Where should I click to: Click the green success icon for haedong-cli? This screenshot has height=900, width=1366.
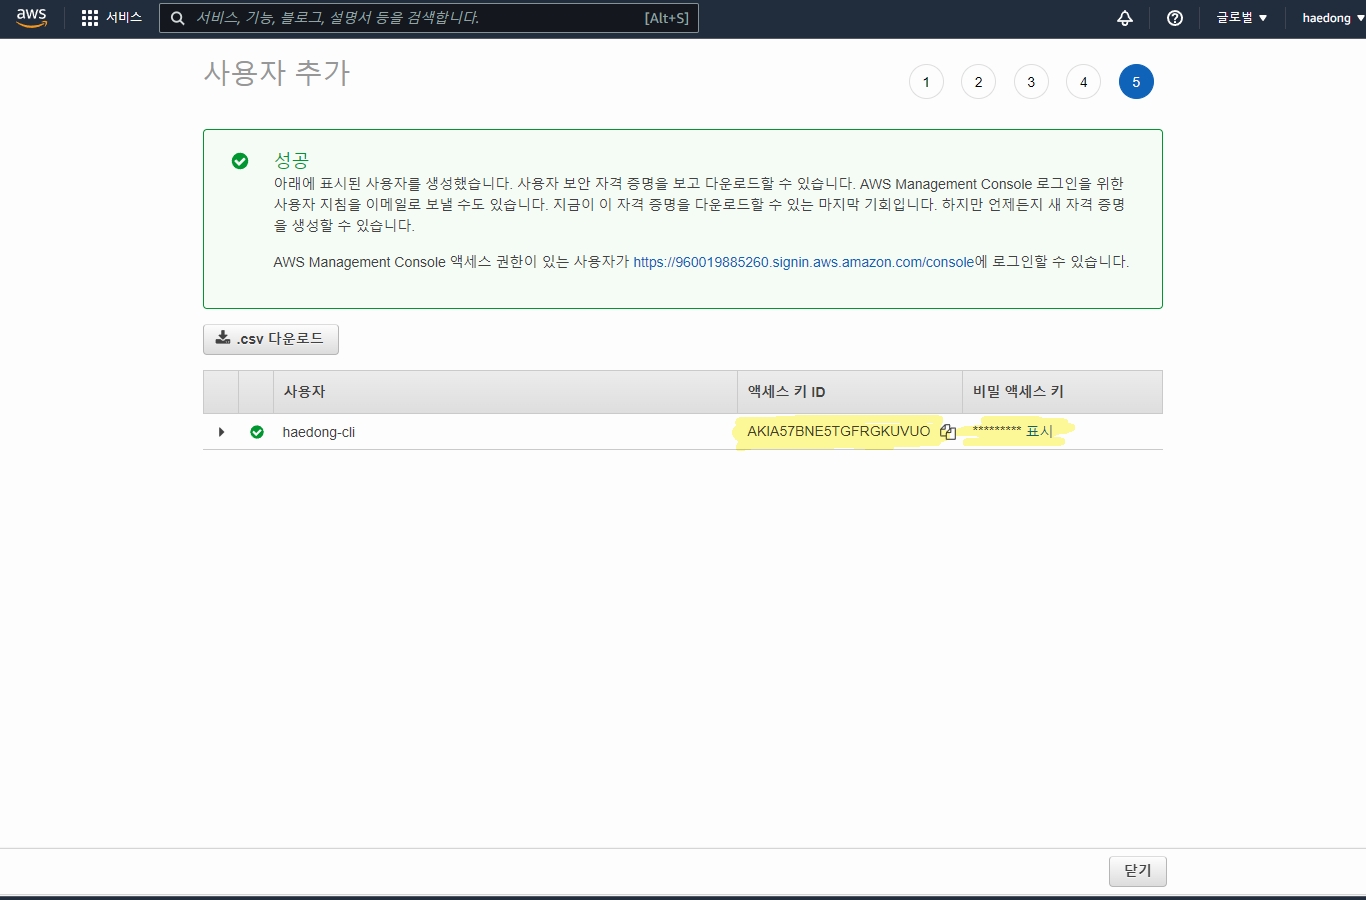pyautogui.click(x=257, y=432)
